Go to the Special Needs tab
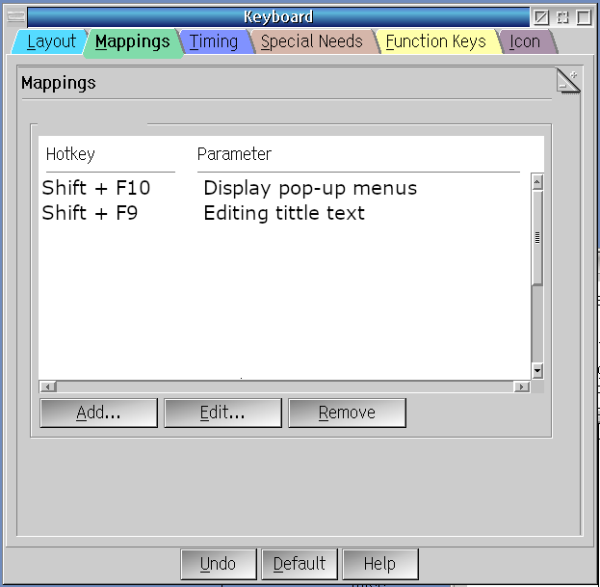Screen dimensions: 600x587 pyautogui.click(x=311, y=41)
